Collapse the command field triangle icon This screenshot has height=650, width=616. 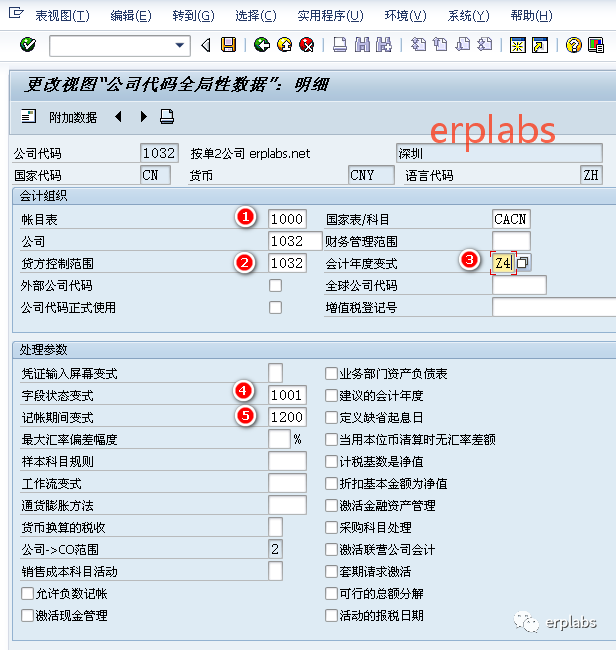pos(206,45)
